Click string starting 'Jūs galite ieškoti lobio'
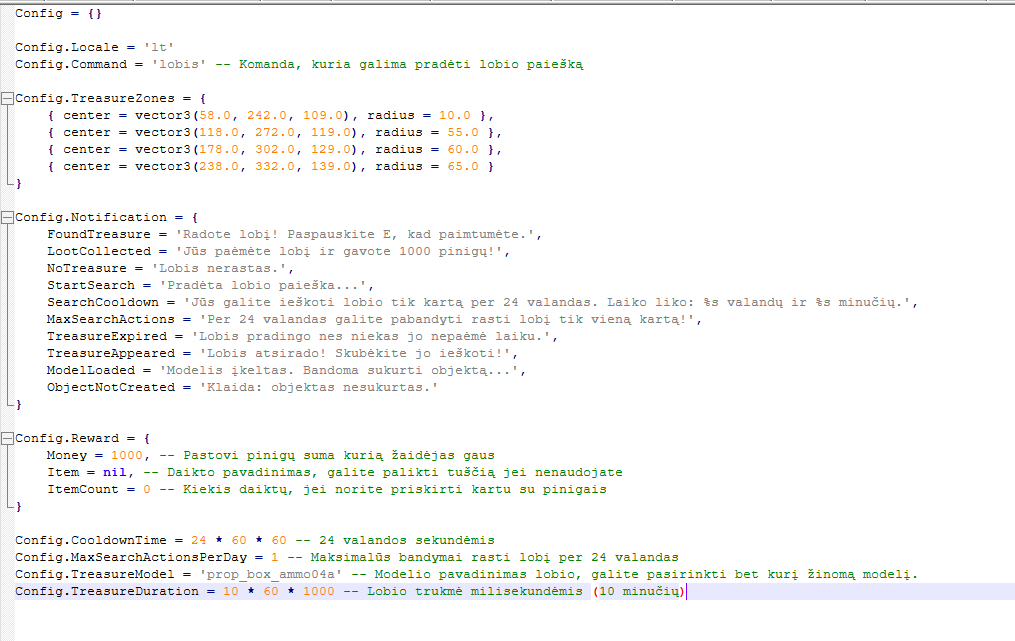The width and height of the screenshot is (1015, 641). (x=547, y=302)
